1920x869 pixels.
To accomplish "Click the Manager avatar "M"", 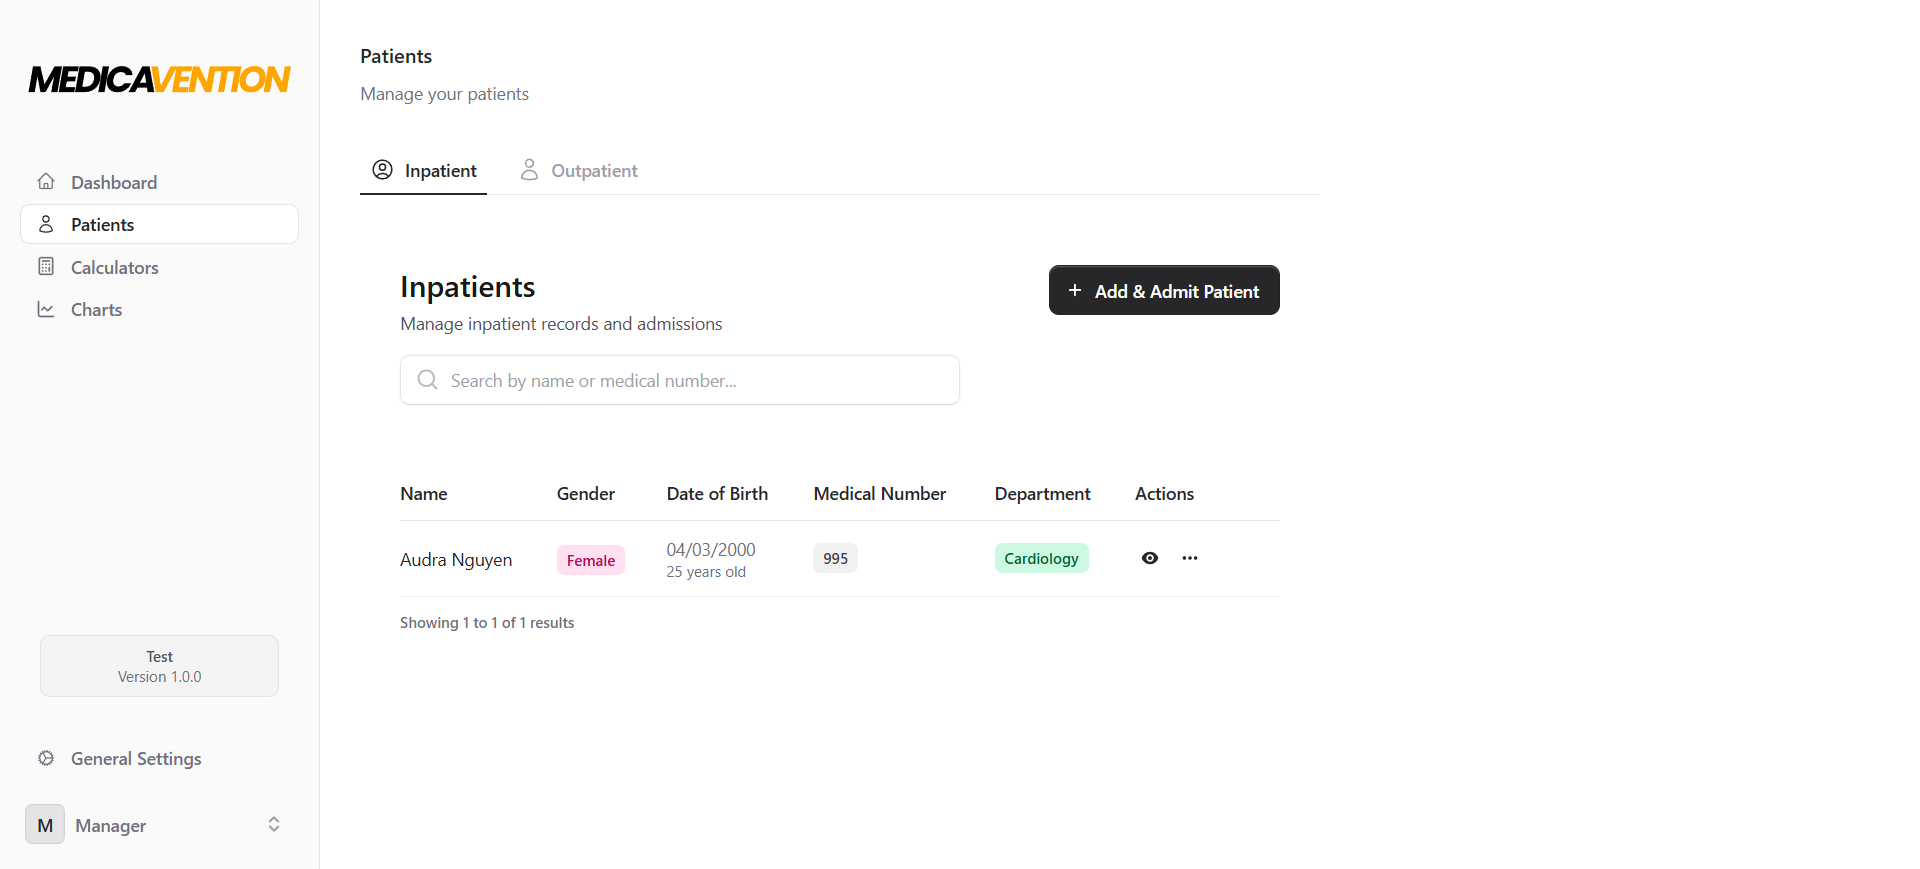I will tap(45, 825).
